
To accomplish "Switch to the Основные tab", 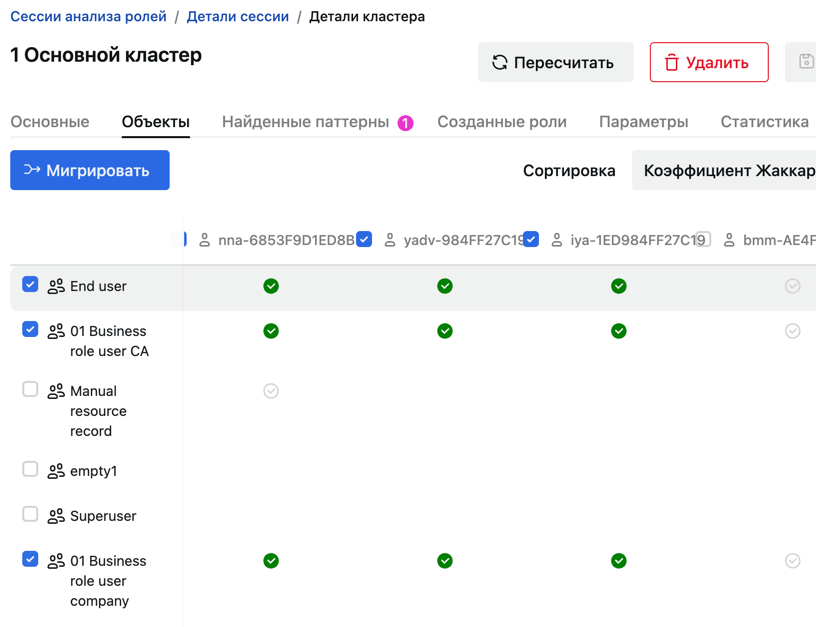I will click(x=50, y=122).
